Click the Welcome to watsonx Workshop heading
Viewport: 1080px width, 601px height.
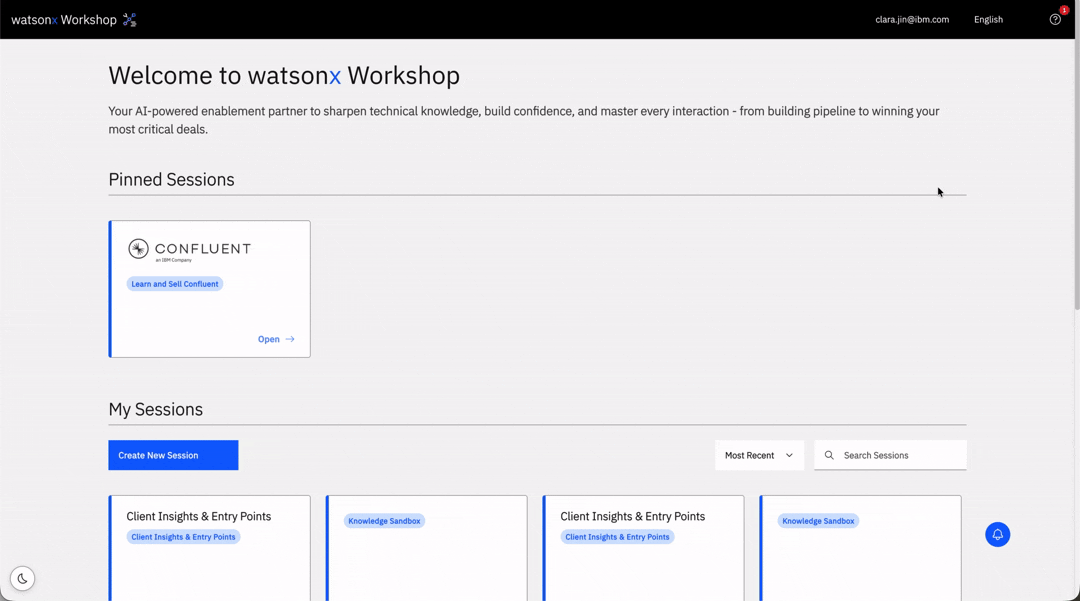[x=284, y=75]
